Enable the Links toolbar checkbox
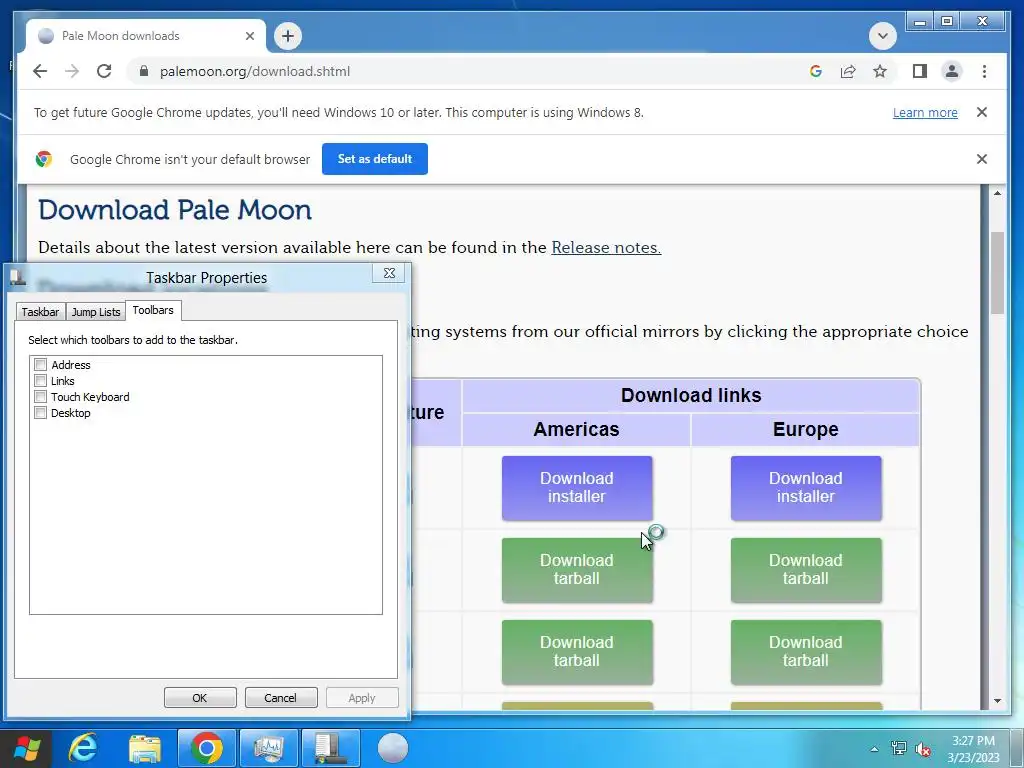 click(x=40, y=381)
